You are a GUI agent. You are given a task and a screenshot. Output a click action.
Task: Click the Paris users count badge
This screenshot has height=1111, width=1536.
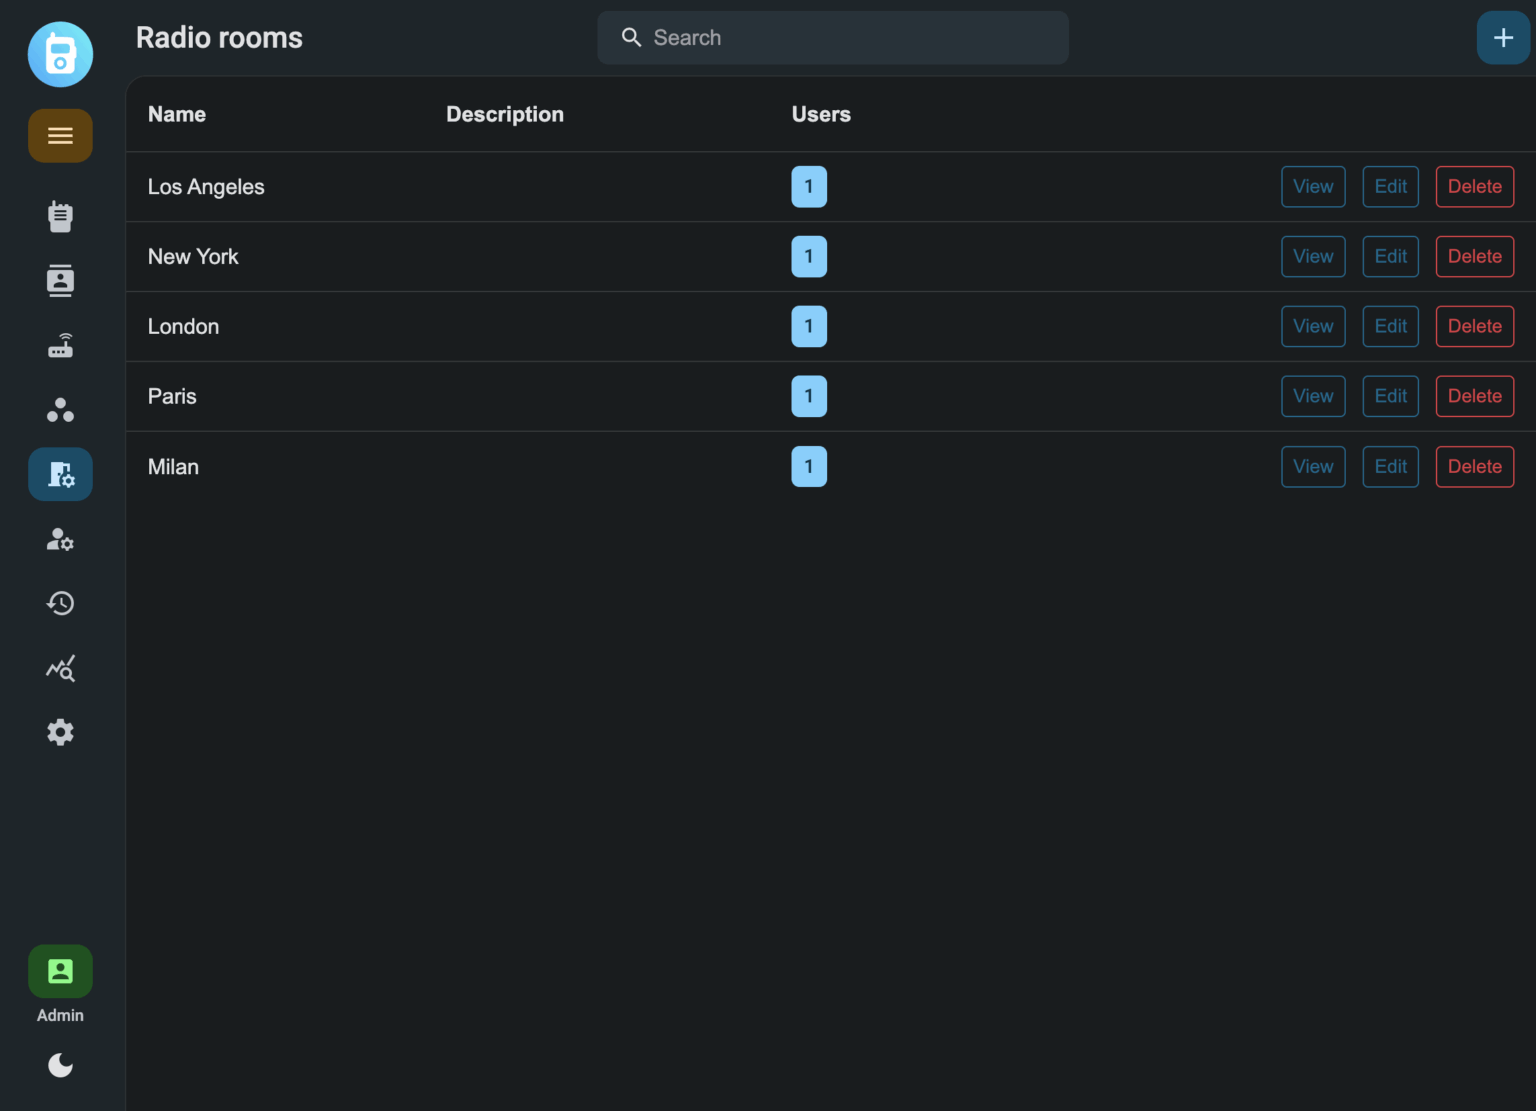[x=808, y=397]
